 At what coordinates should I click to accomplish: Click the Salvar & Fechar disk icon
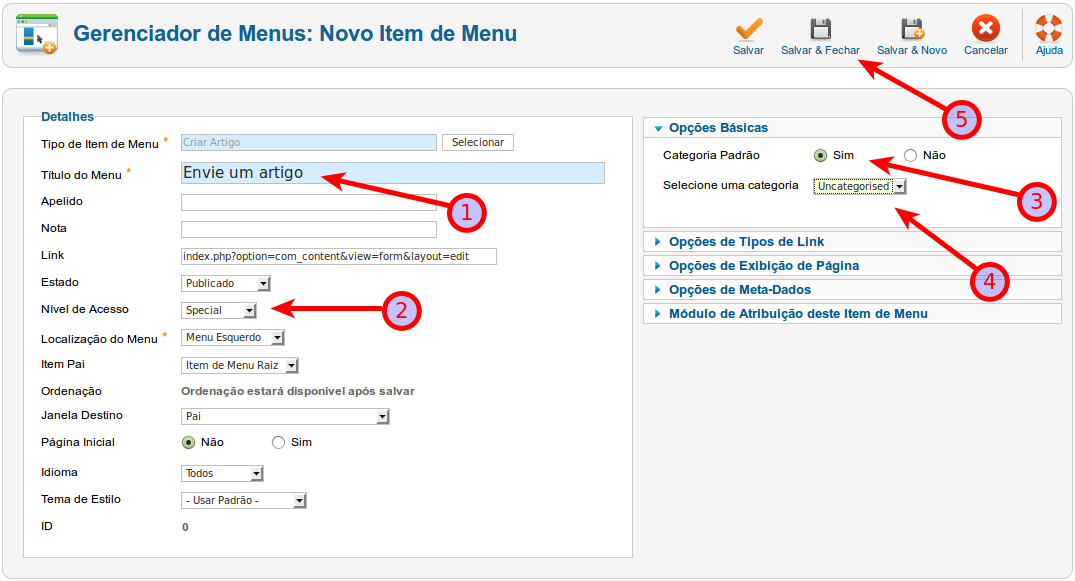tap(820, 29)
